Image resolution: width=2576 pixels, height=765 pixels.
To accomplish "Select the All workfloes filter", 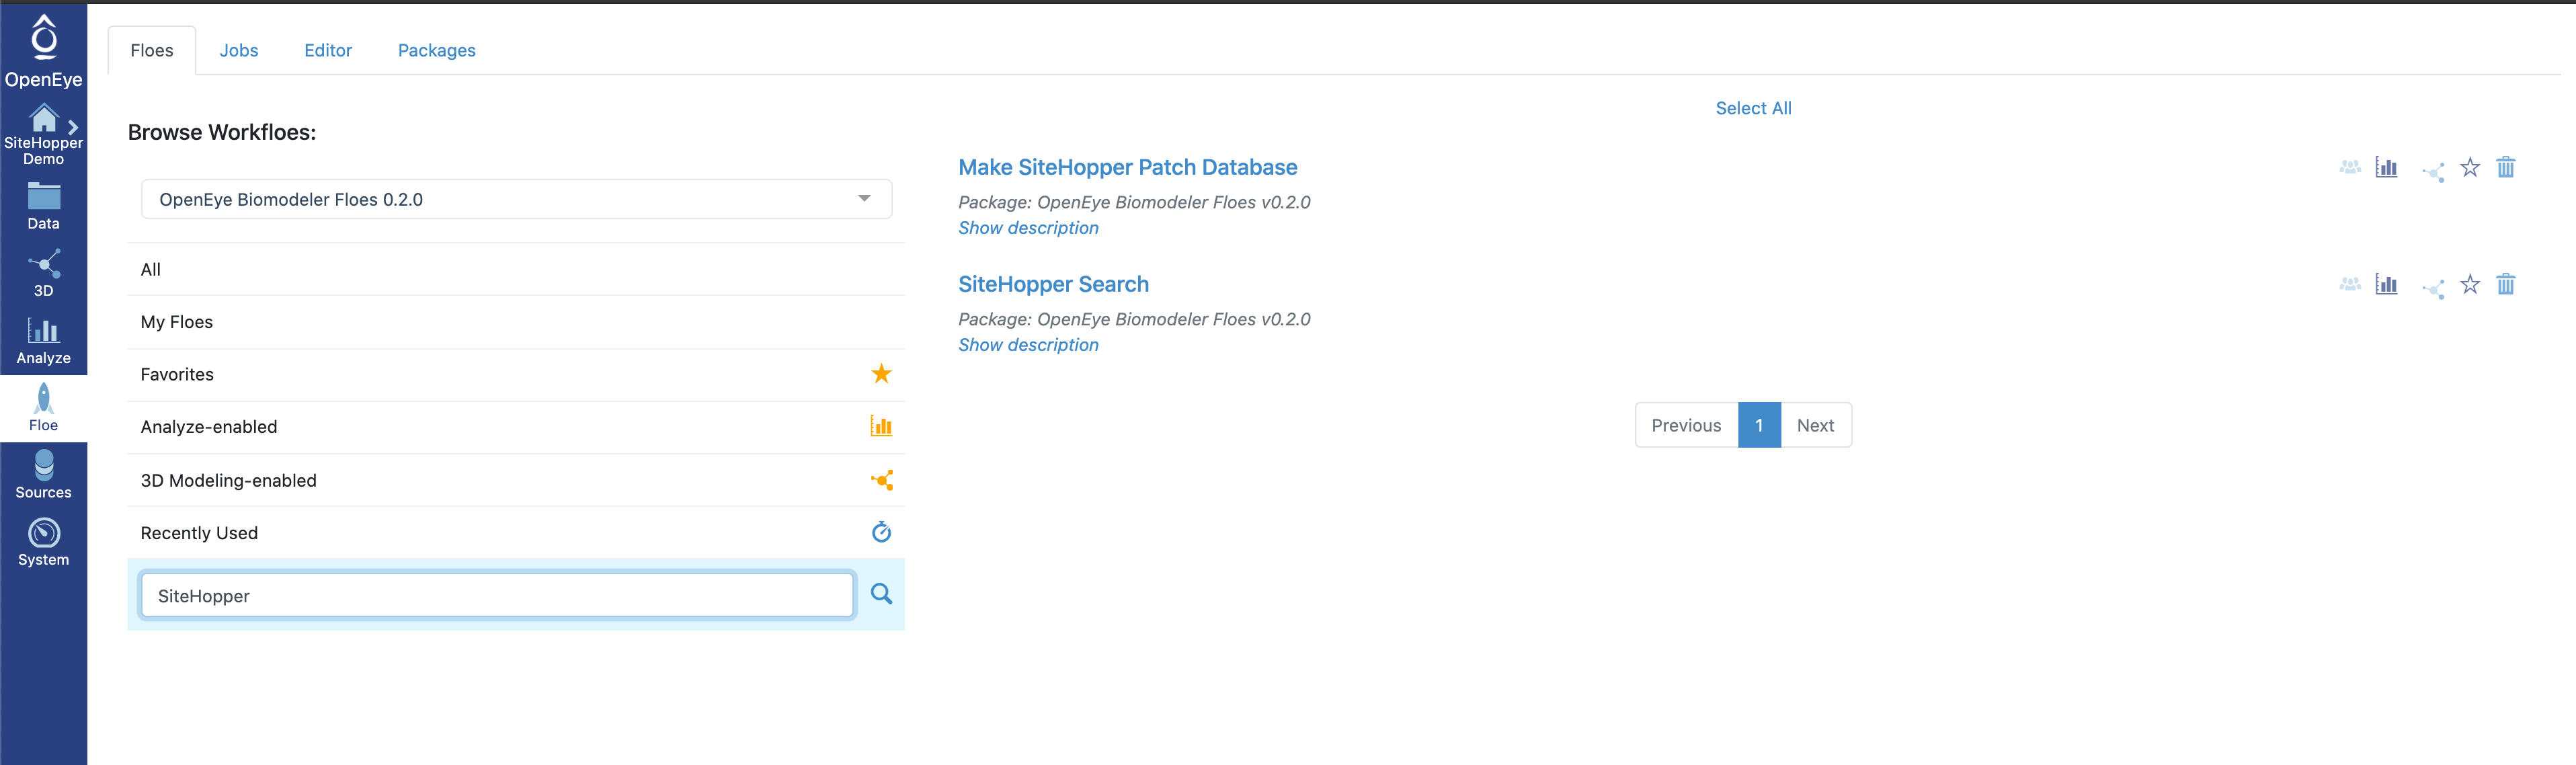I will click(516, 269).
